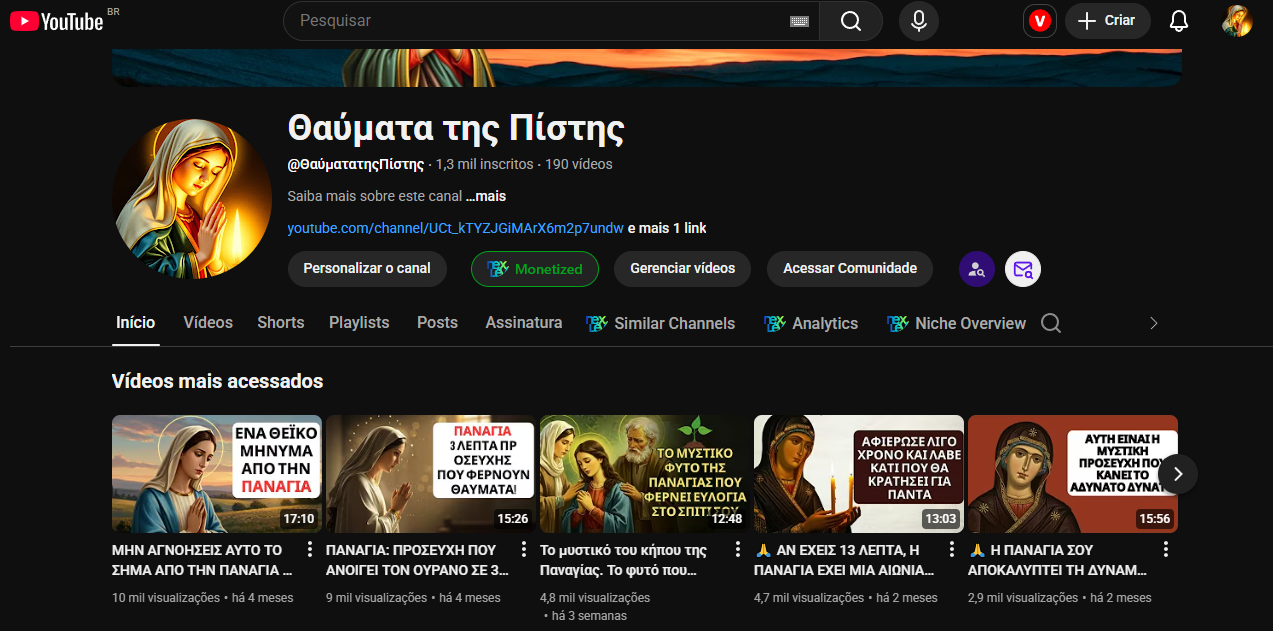The height and width of the screenshot is (631, 1273).
Task: Open options for ΜΗΝ ΑΓΝΟΗΣΕΙΣ video
Action: pyautogui.click(x=310, y=550)
